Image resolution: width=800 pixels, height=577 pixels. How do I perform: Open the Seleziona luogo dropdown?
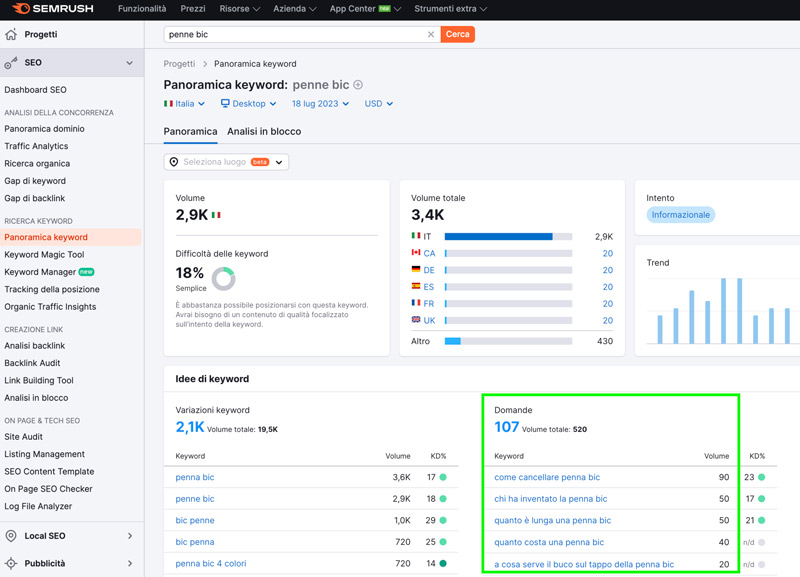pos(226,162)
